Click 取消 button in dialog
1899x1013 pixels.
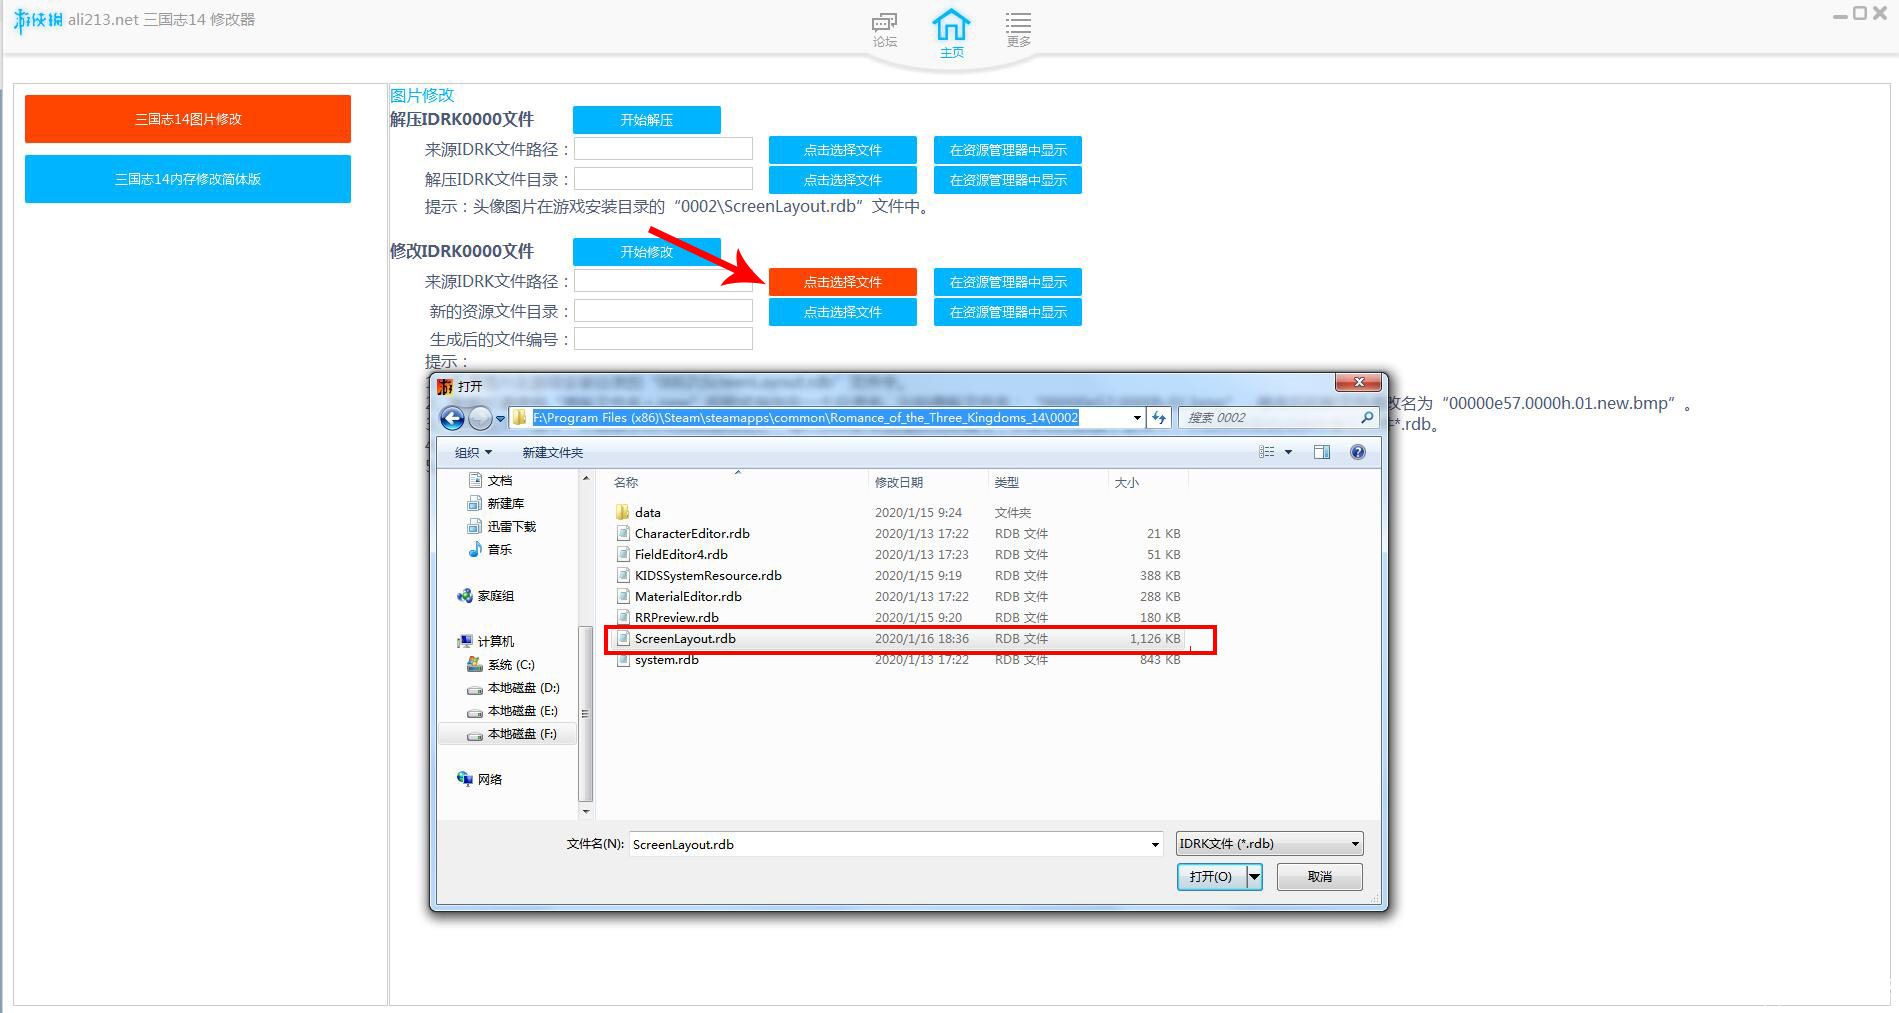(x=1319, y=876)
